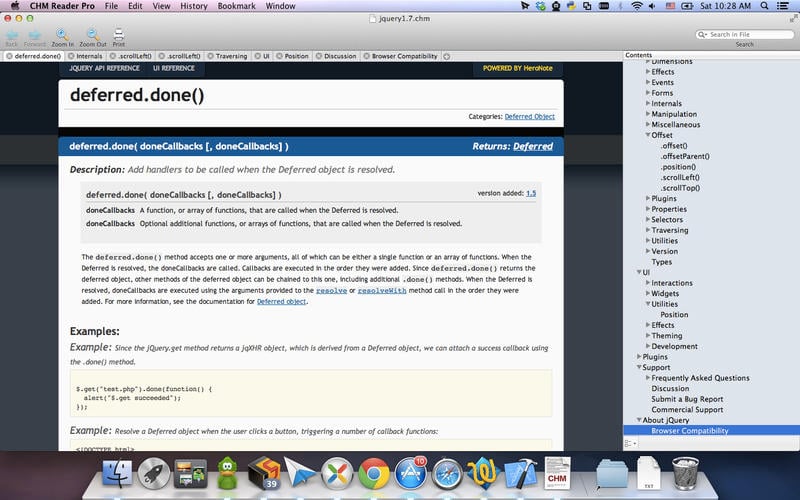800x500 pixels.
Task: Select .offsetParent() in the Contents tree
Action: [x=685, y=156]
